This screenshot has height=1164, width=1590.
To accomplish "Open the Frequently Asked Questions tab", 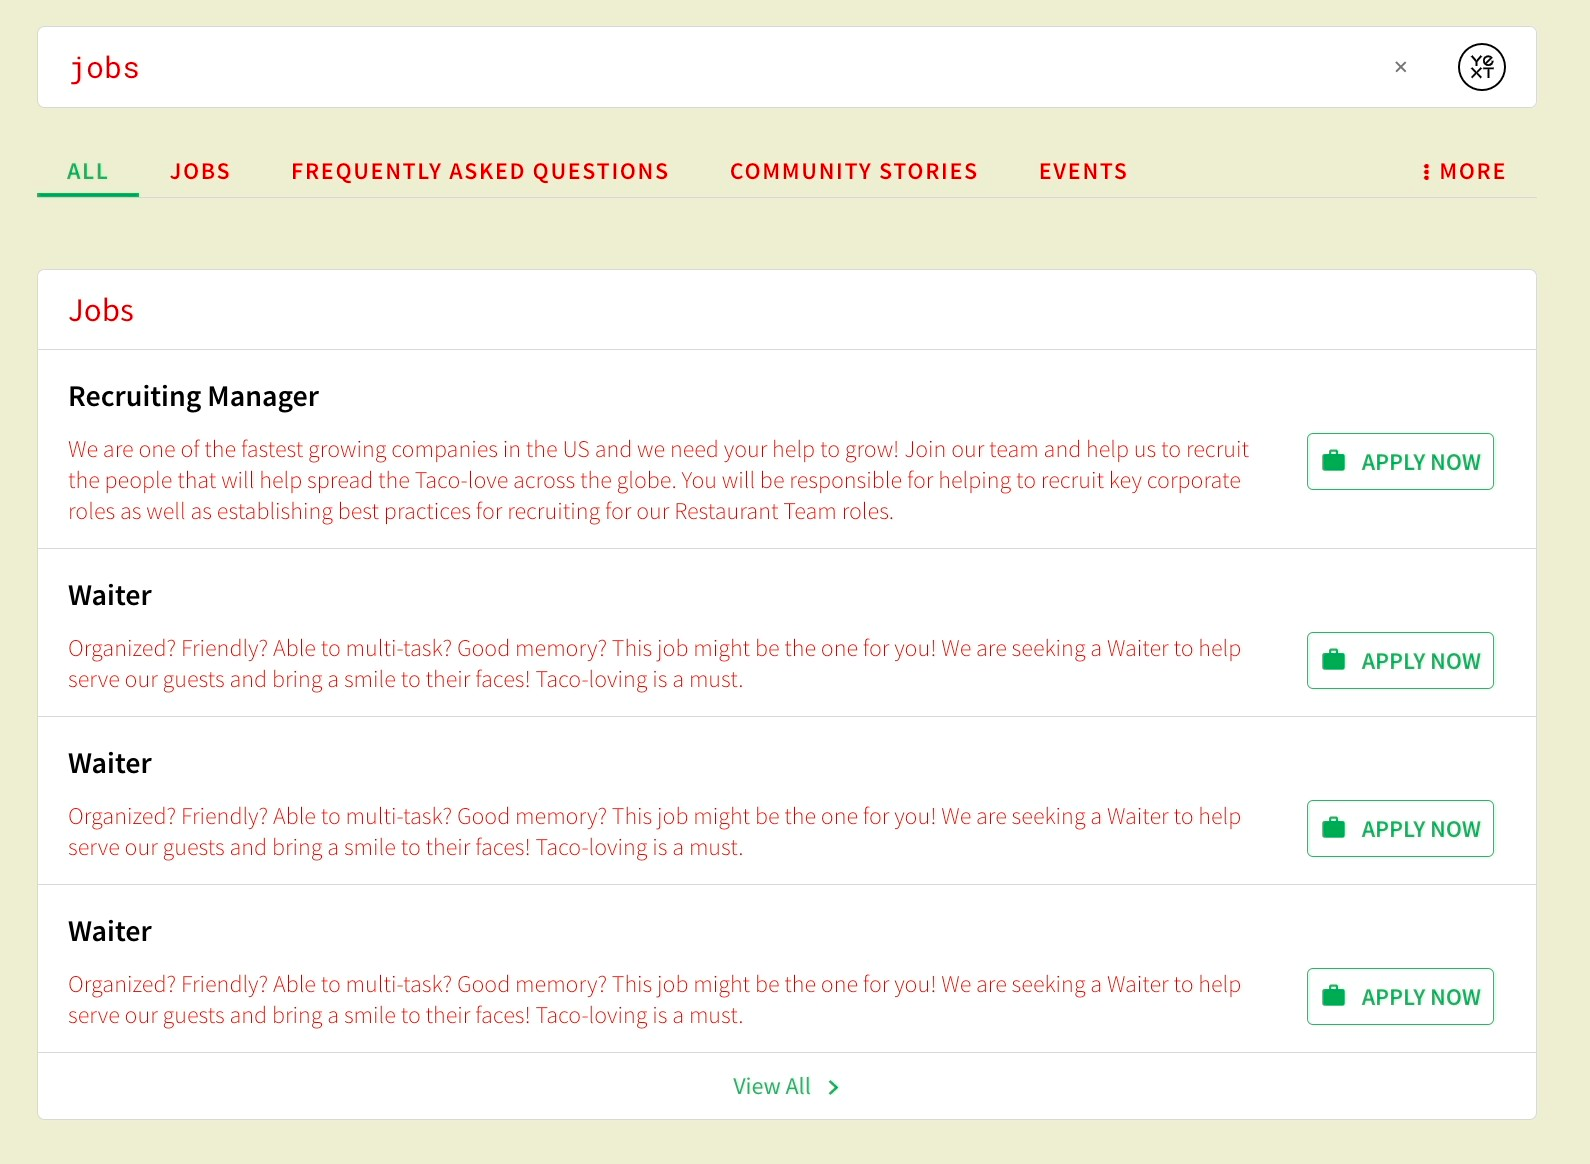I will click(480, 172).
